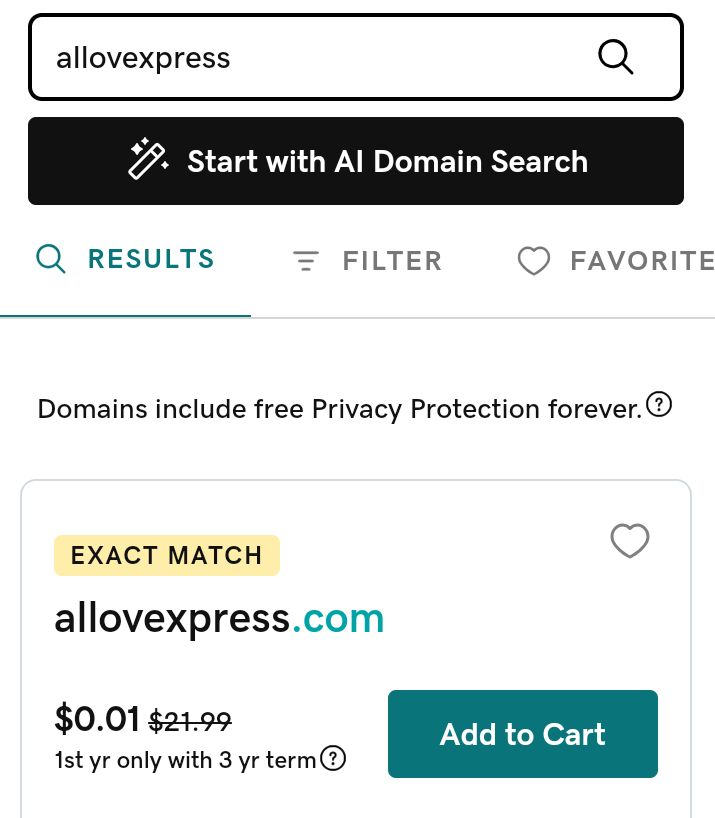Click Add to Cart button
This screenshot has height=818, width=715.
click(523, 734)
